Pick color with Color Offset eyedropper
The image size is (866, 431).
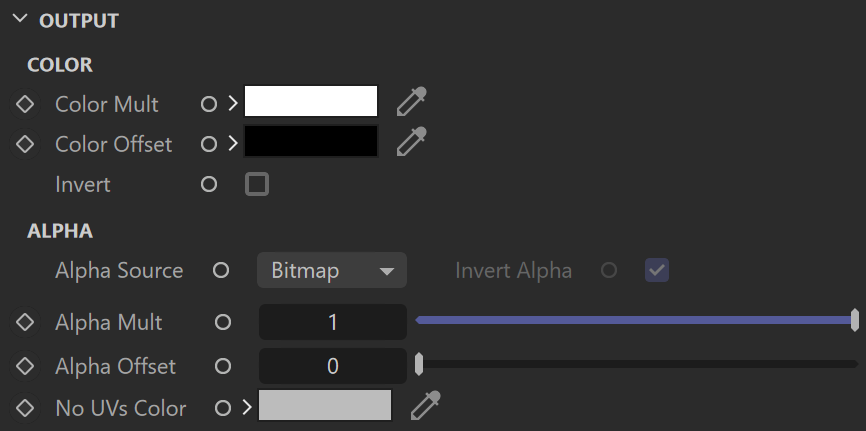[412, 141]
